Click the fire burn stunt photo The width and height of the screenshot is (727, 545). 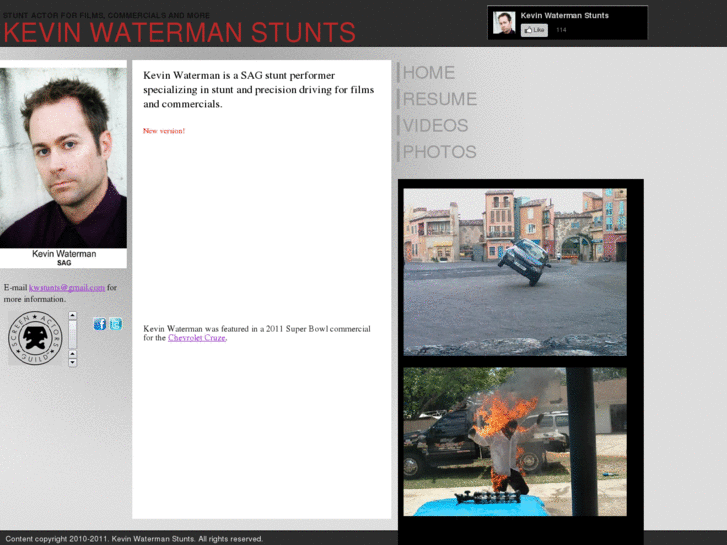(515, 442)
